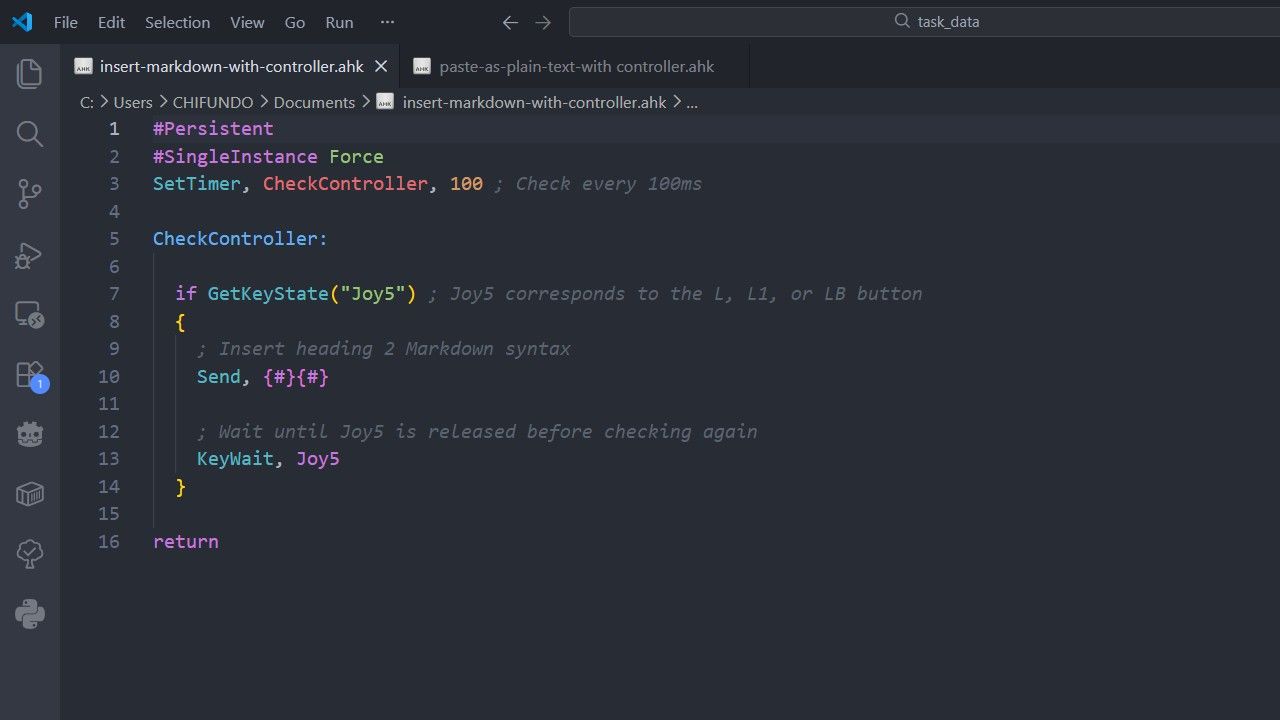The image size is (1280, 720).
Task: Expand the Documents breadcrumb segment
Action: [314, 102]
